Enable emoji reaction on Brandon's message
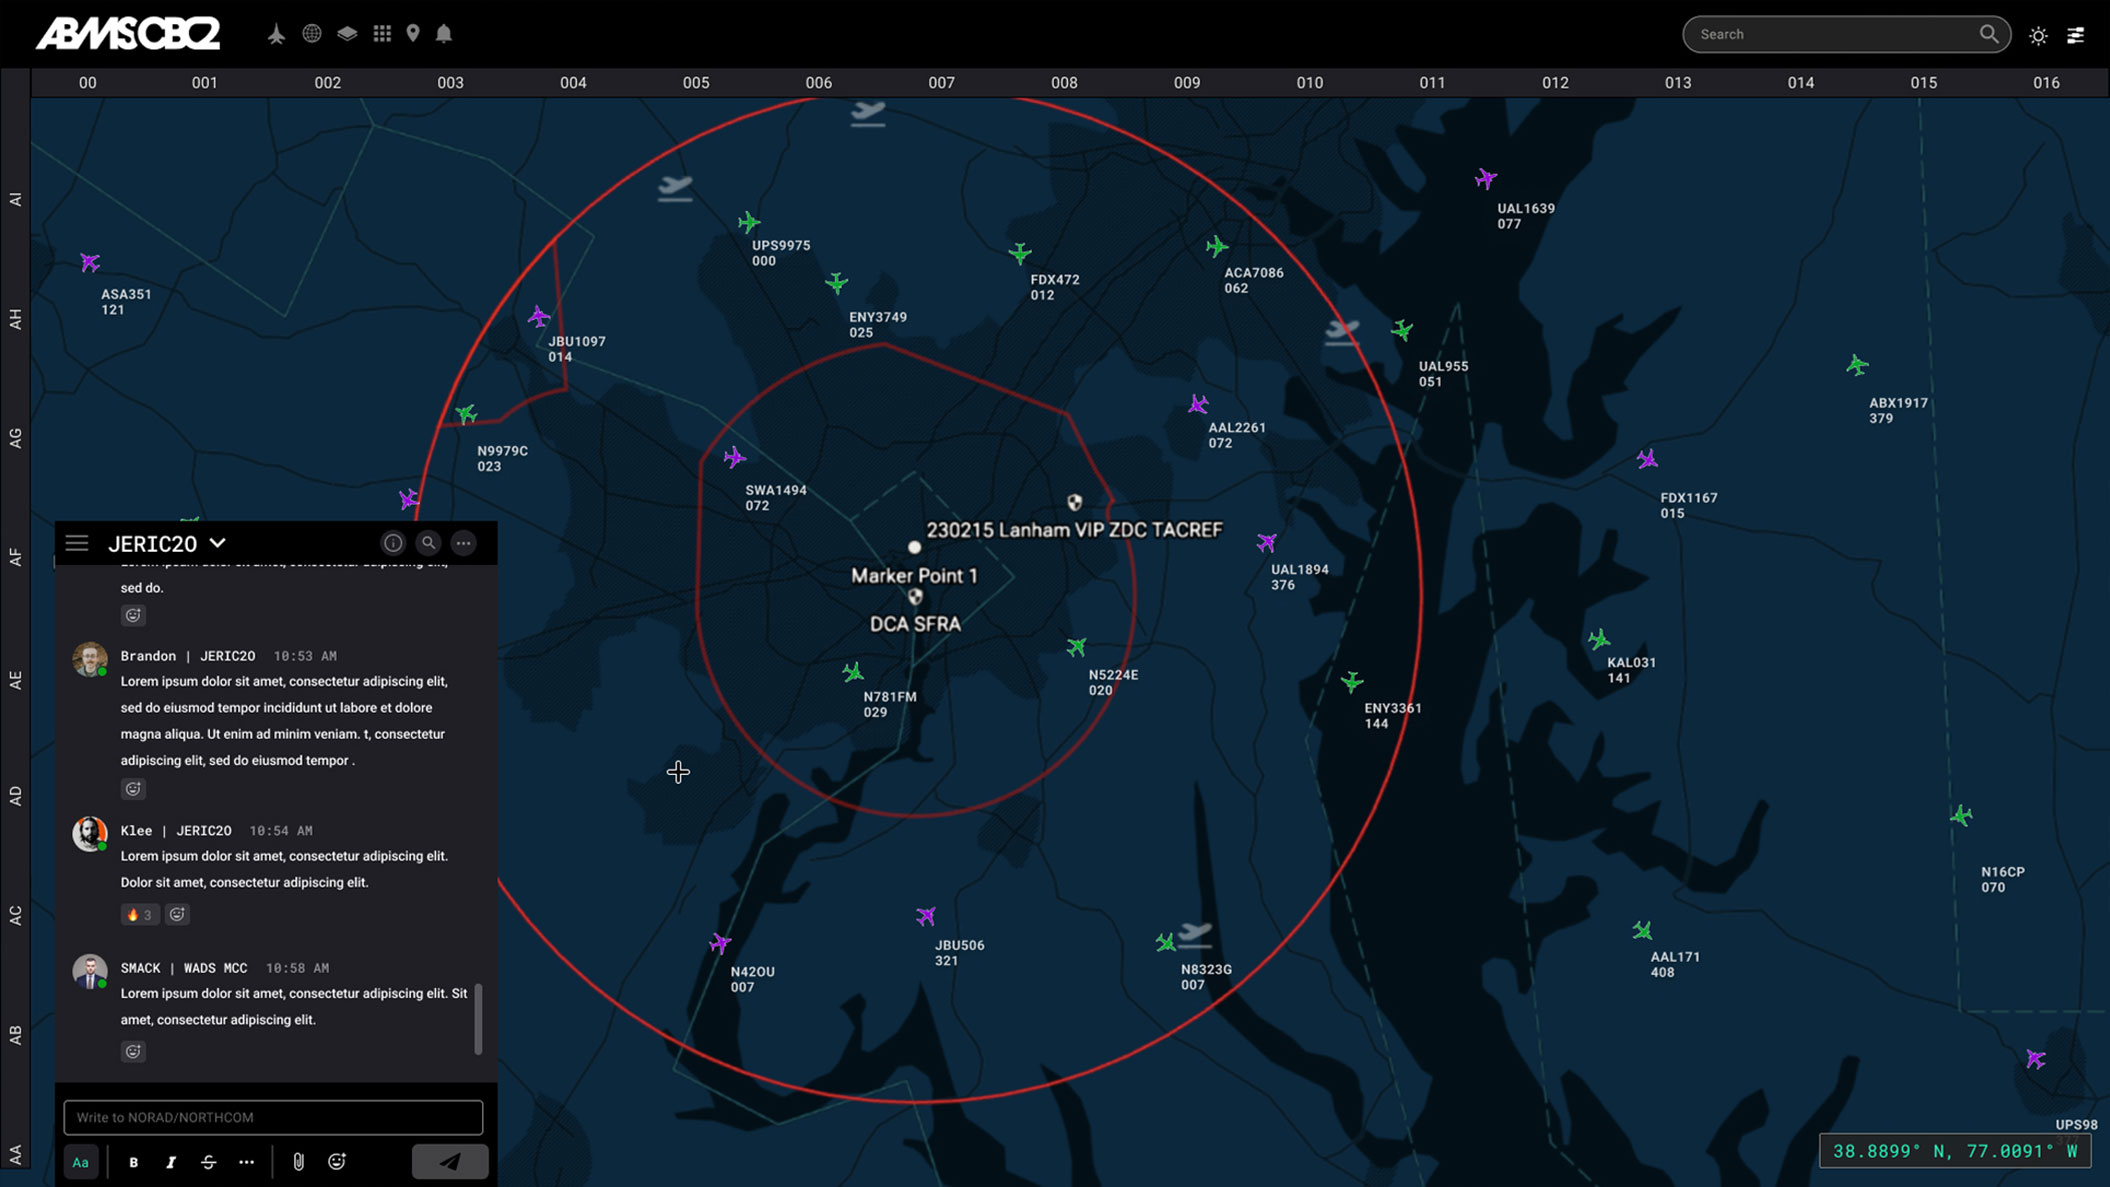The height and width of the screenshot is (1187, 2110). 132,788
